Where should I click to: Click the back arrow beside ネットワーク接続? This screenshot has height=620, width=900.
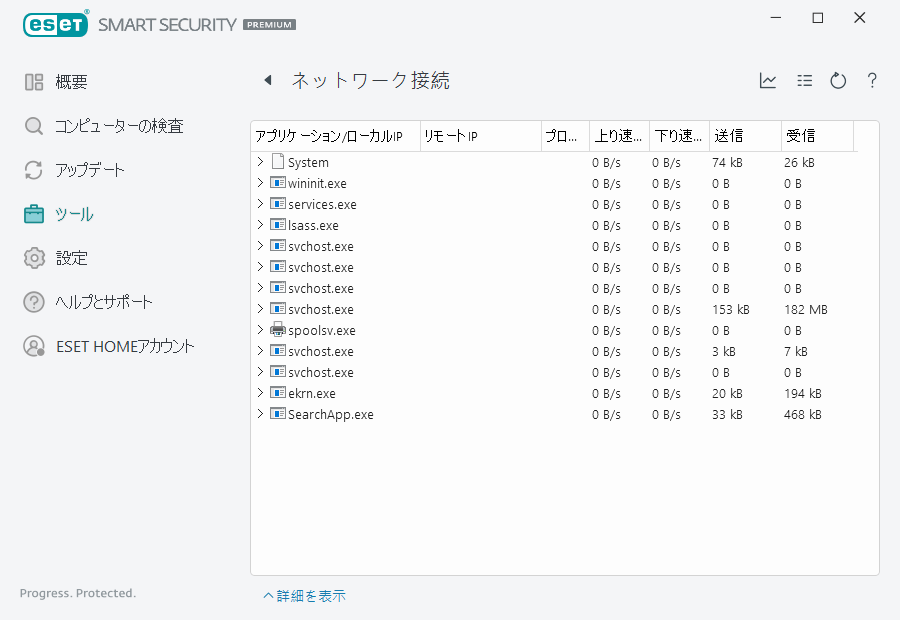pos(267,81)
